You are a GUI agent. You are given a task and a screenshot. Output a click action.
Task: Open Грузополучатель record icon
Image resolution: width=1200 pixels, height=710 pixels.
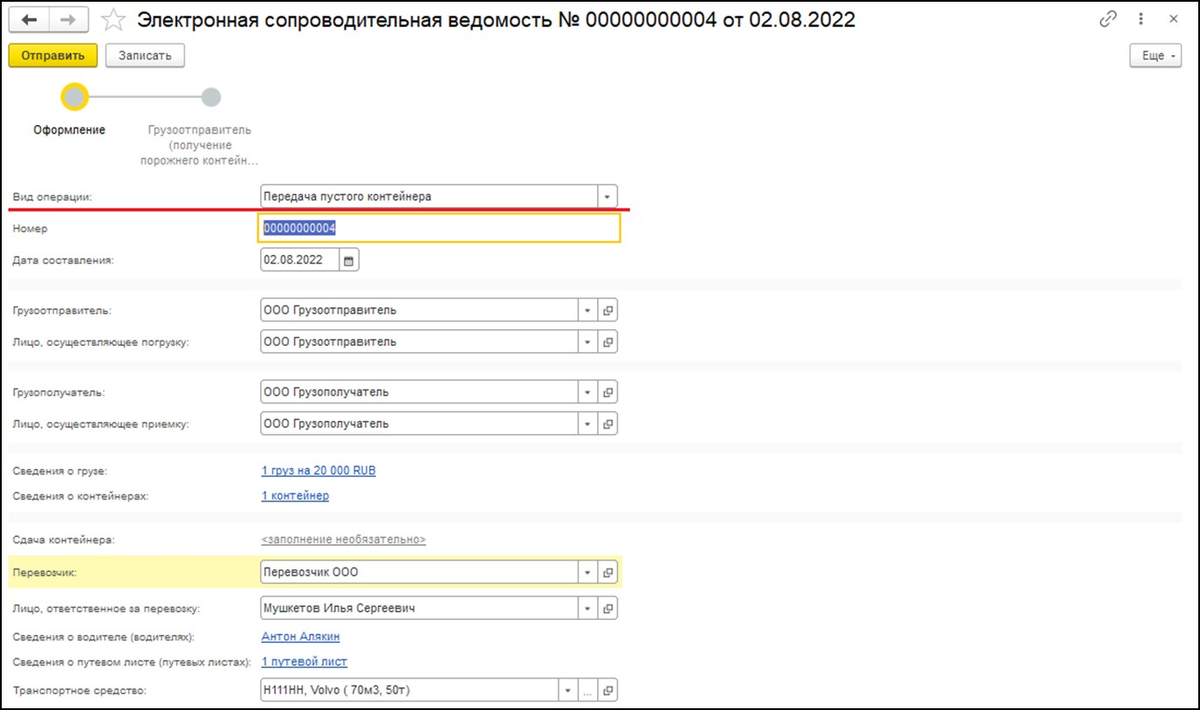(607, 392)
